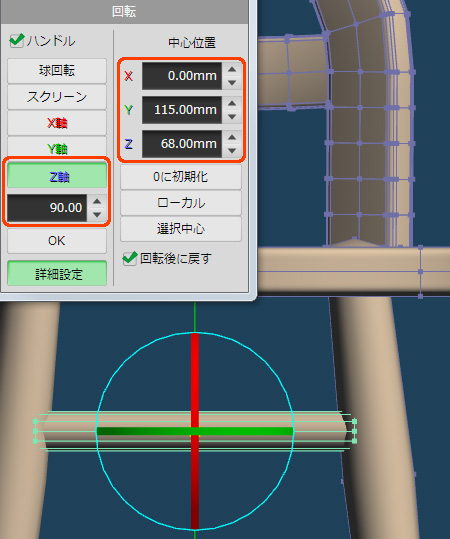Click the 球回転 button

pos(57,71)
